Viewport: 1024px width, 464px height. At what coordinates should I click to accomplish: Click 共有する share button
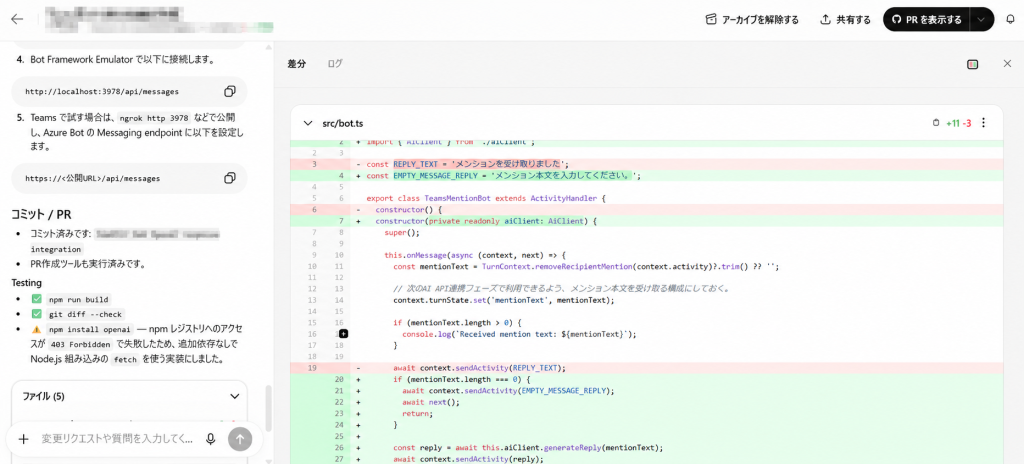point(845,20)
